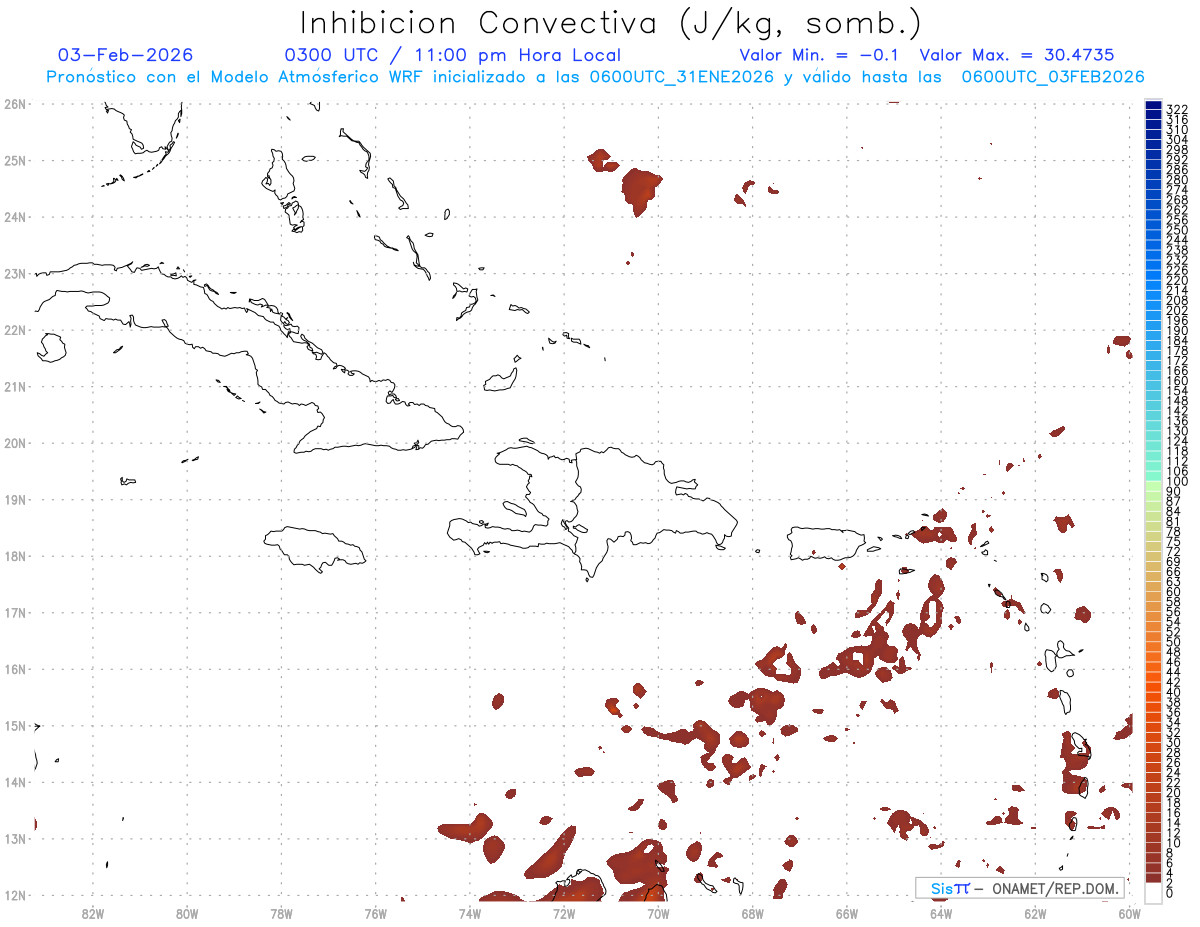Click the Jamaica island outline
Image resolution: width=1200 pixels, height=927 pixels.
pyautogui.click(x=315, y=549)
